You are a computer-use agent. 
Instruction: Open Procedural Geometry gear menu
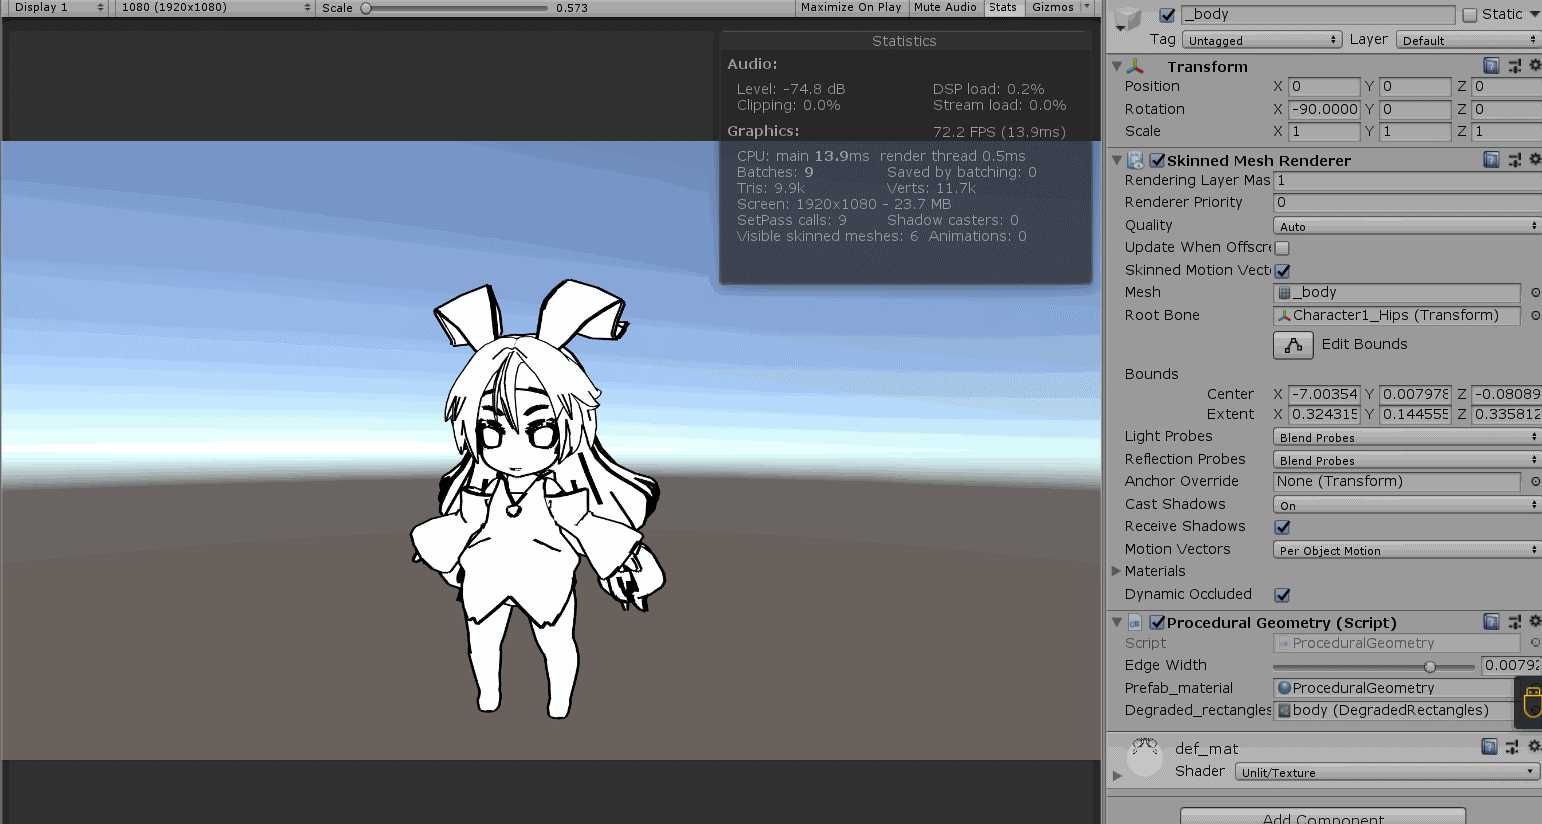coord(1535,622)
